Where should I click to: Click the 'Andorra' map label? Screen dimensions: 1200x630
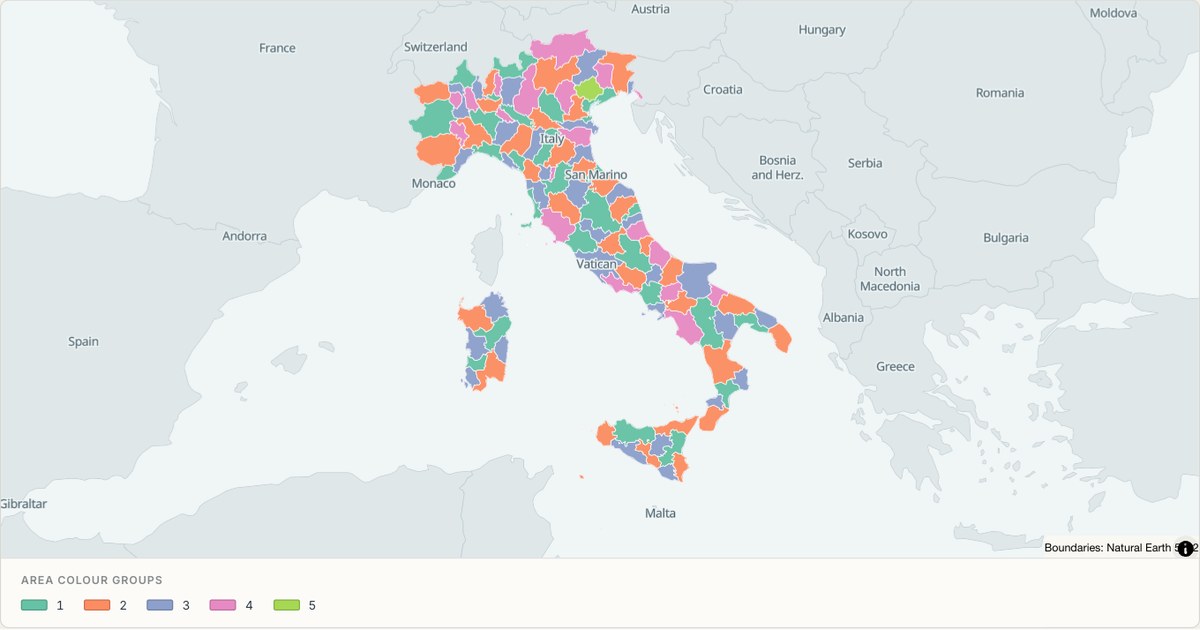[244, 236]
